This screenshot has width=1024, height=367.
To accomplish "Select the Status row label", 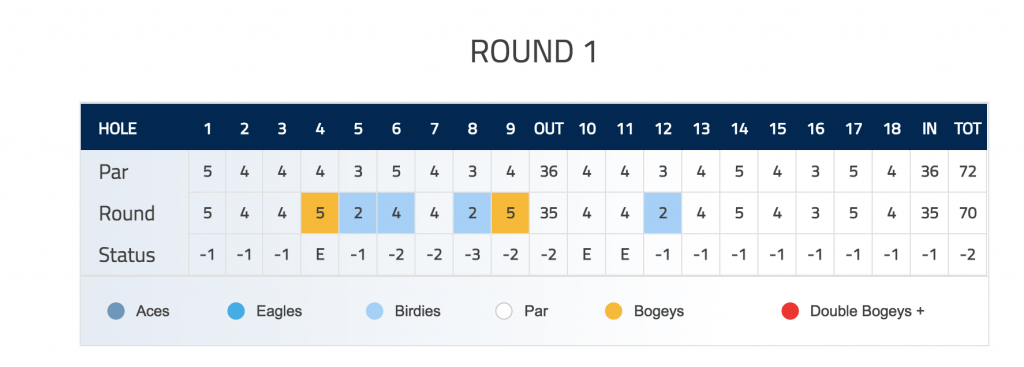I will click(x=127, y=255).
